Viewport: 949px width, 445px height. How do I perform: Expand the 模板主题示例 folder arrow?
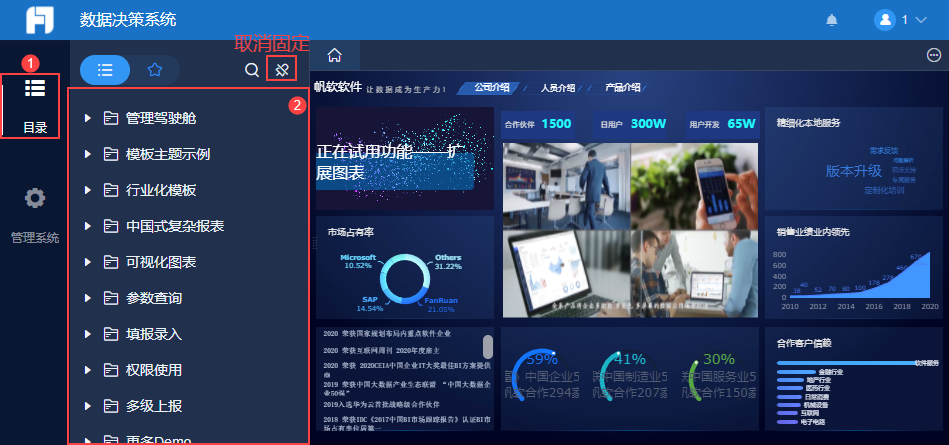click(x=88, y=154)
